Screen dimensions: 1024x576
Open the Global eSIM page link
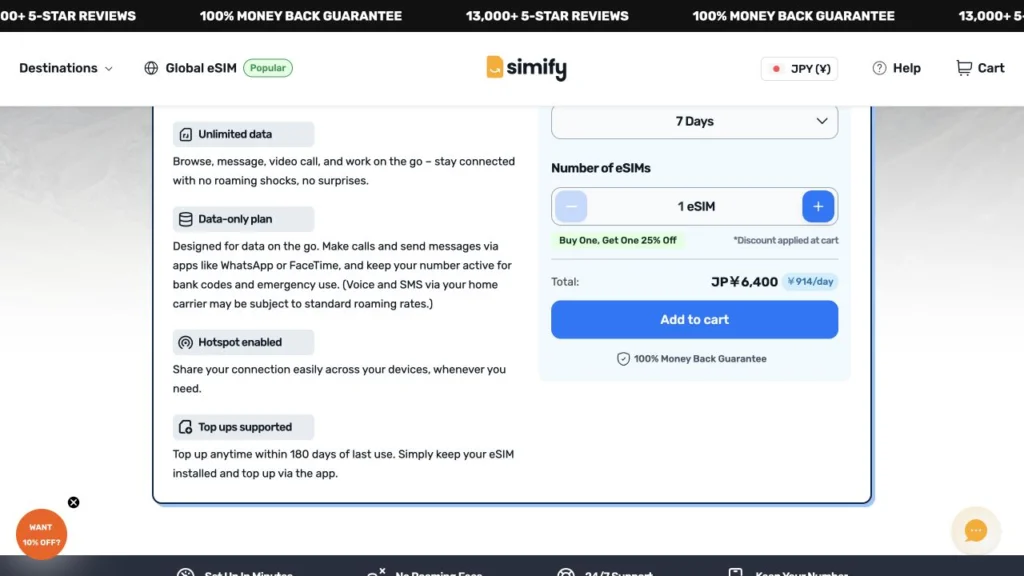click(x=200, y=68)
